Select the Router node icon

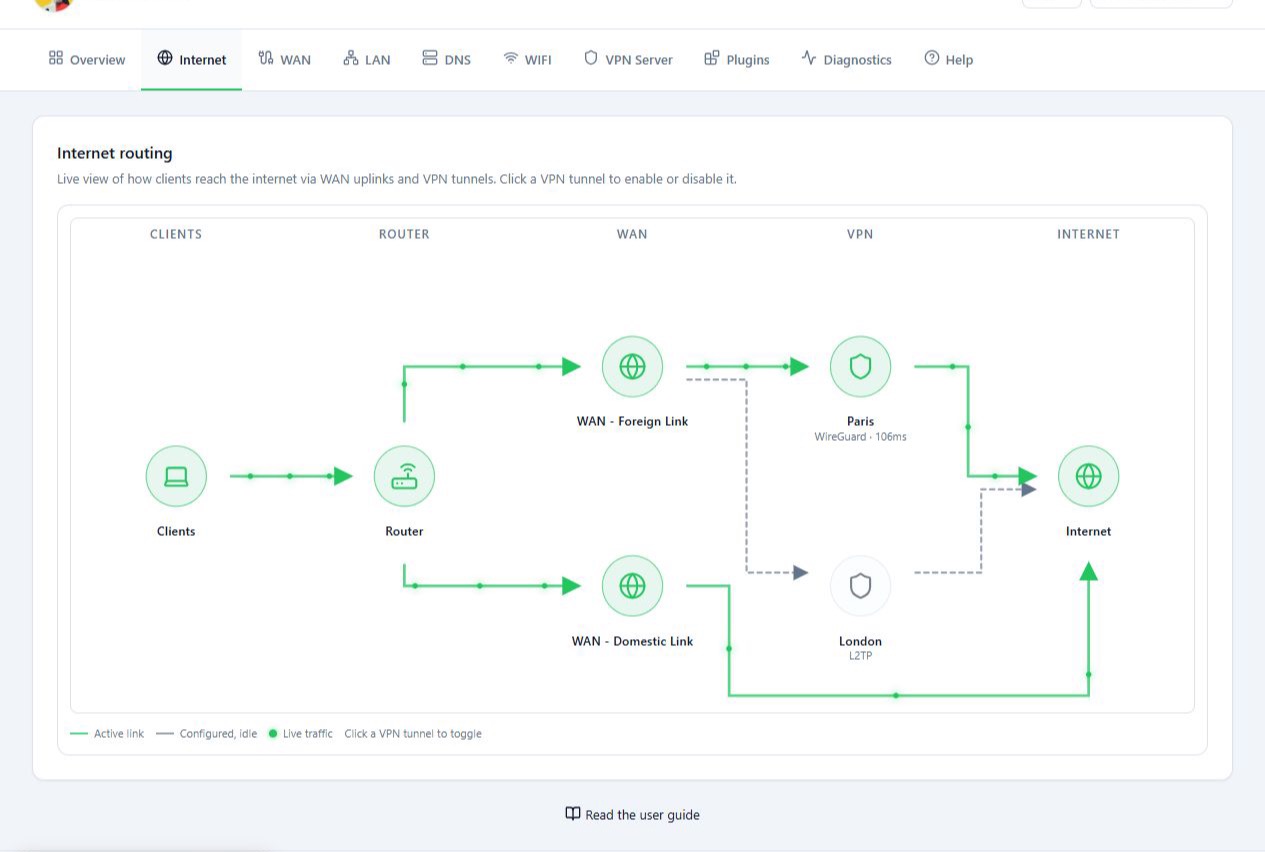pos(404,476)
